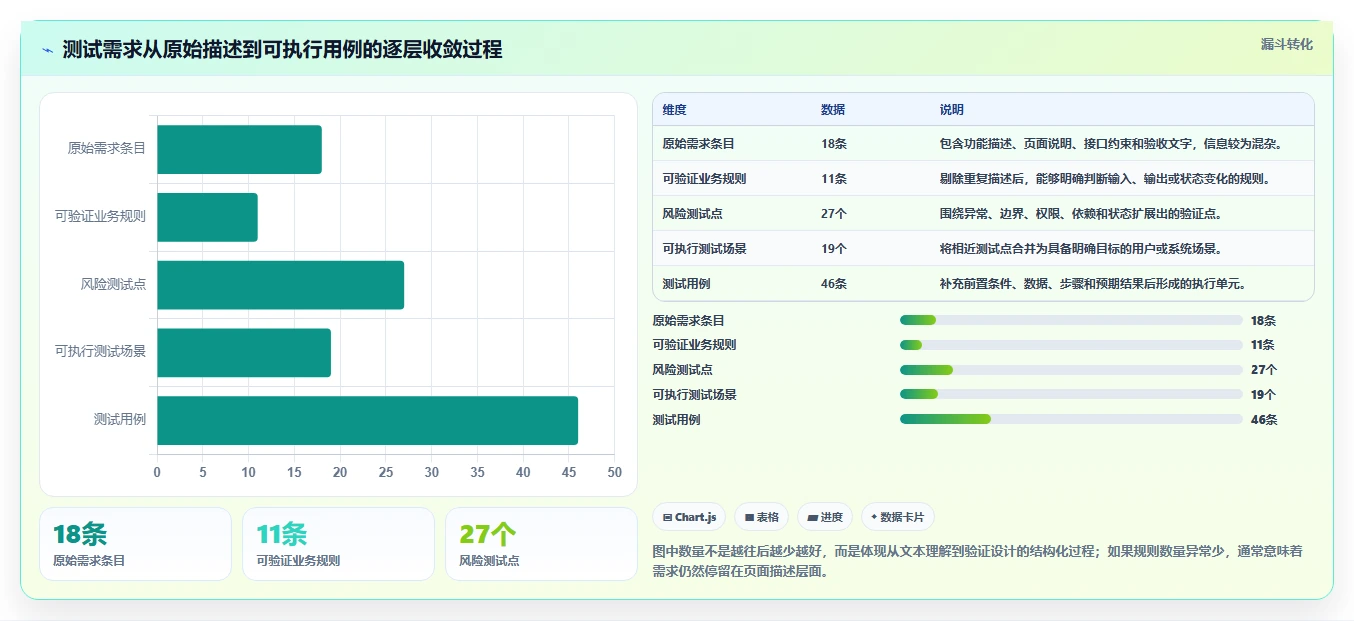Click the 测试用例 progress bar
Viewport: 1354px width, 621px height.
(1071, 419)
